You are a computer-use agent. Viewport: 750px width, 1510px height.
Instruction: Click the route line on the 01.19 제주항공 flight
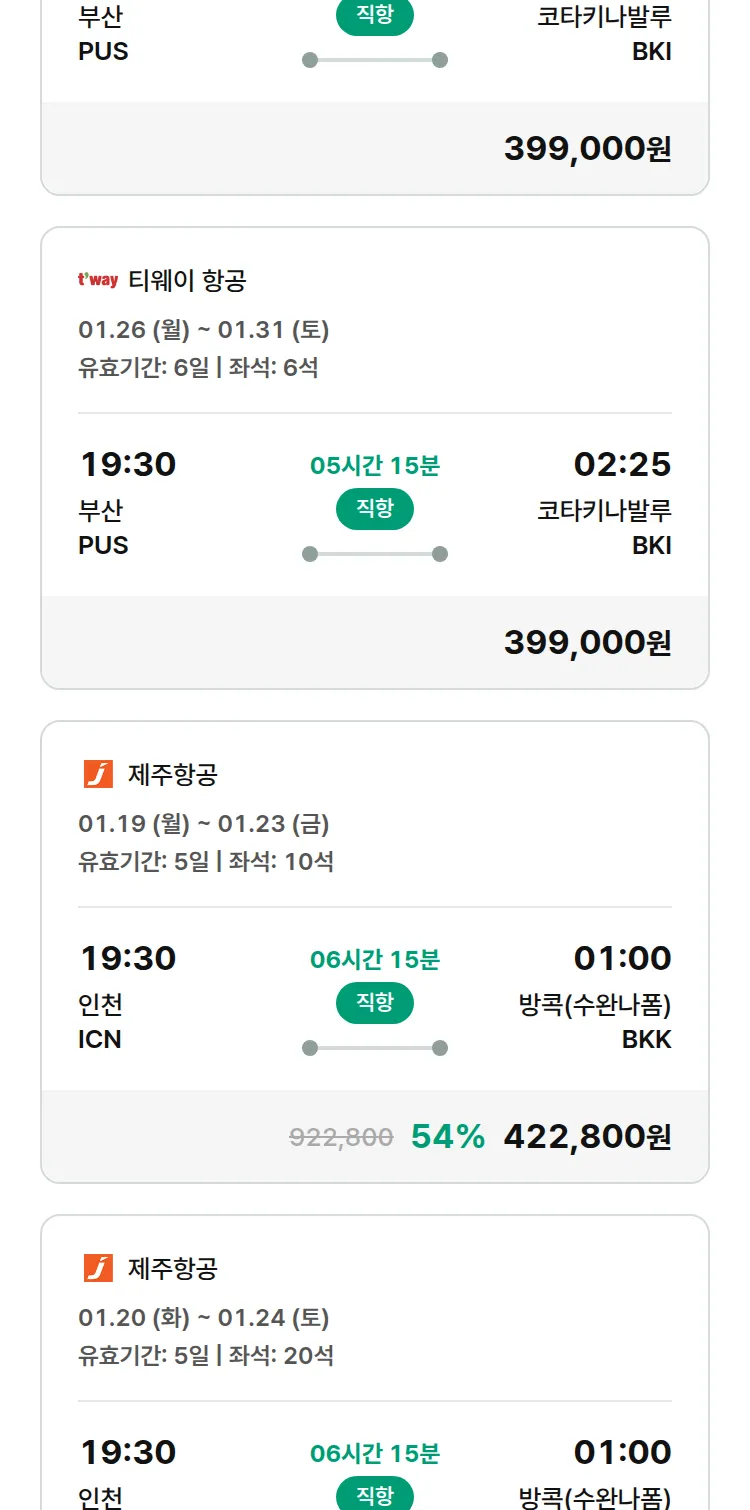pyautogui.click(x=375, y=1048)
